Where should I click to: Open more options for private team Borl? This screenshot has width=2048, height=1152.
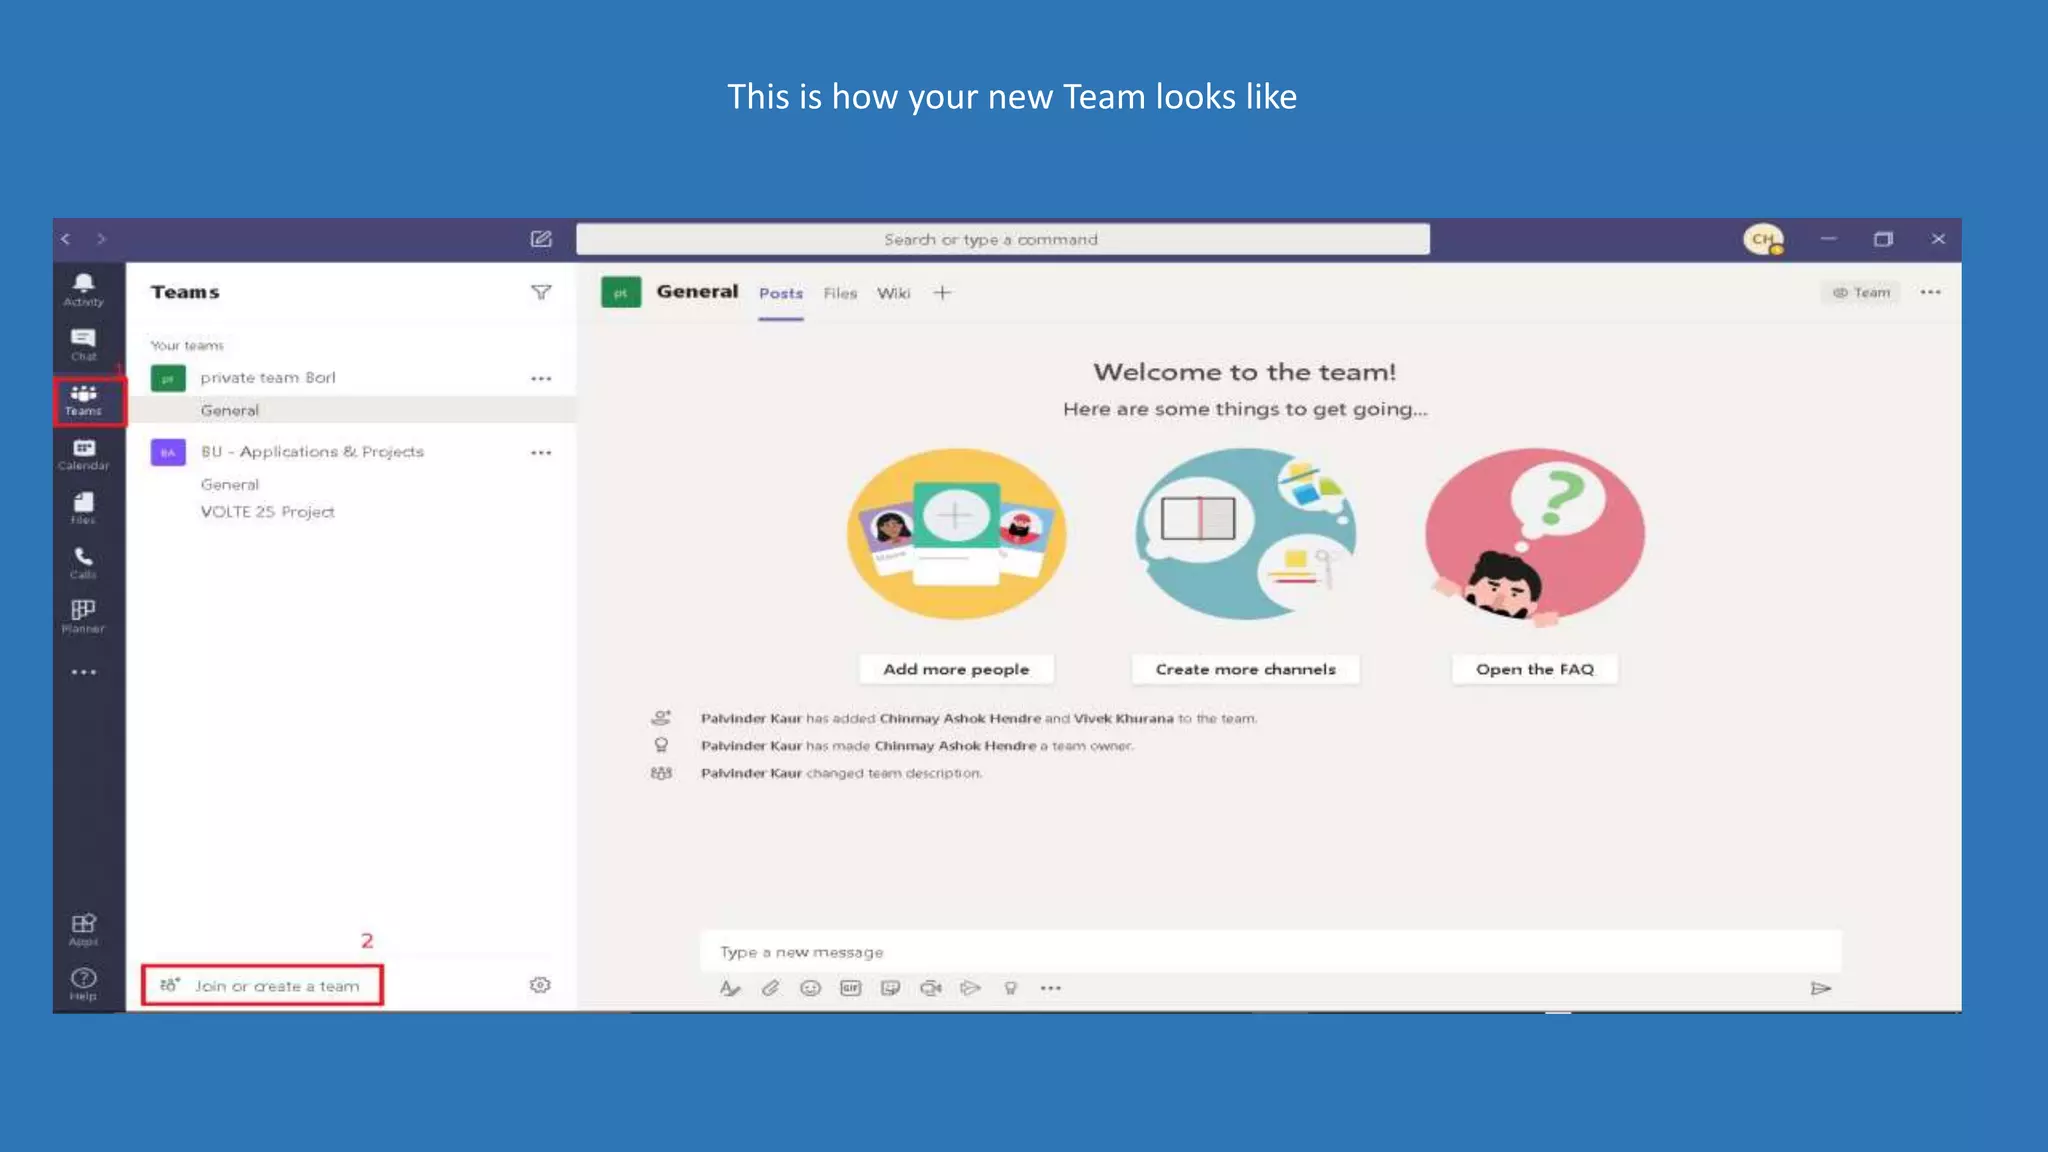pyautogui.click(x=541, y=378)
